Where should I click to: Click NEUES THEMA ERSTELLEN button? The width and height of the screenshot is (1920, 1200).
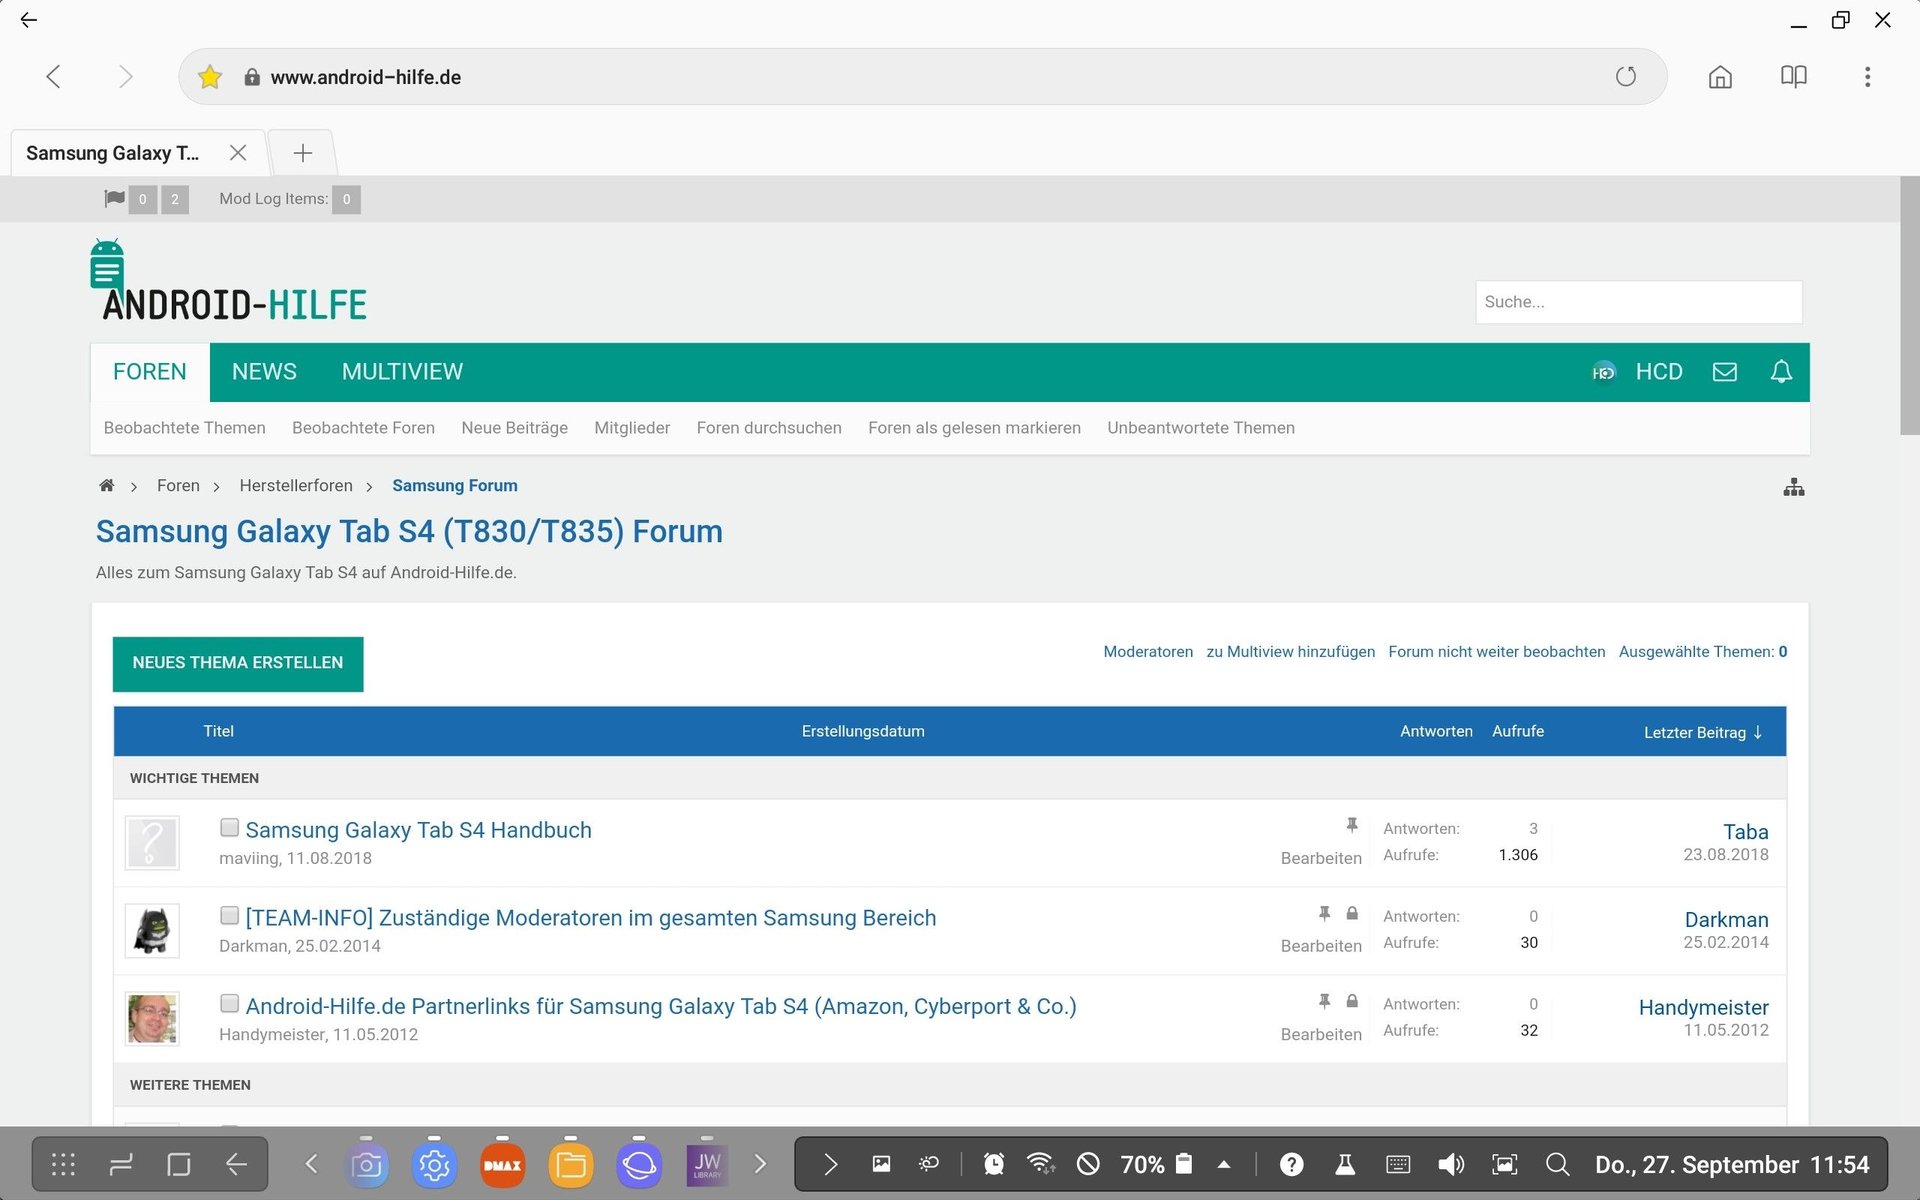[x=238, y=663]
